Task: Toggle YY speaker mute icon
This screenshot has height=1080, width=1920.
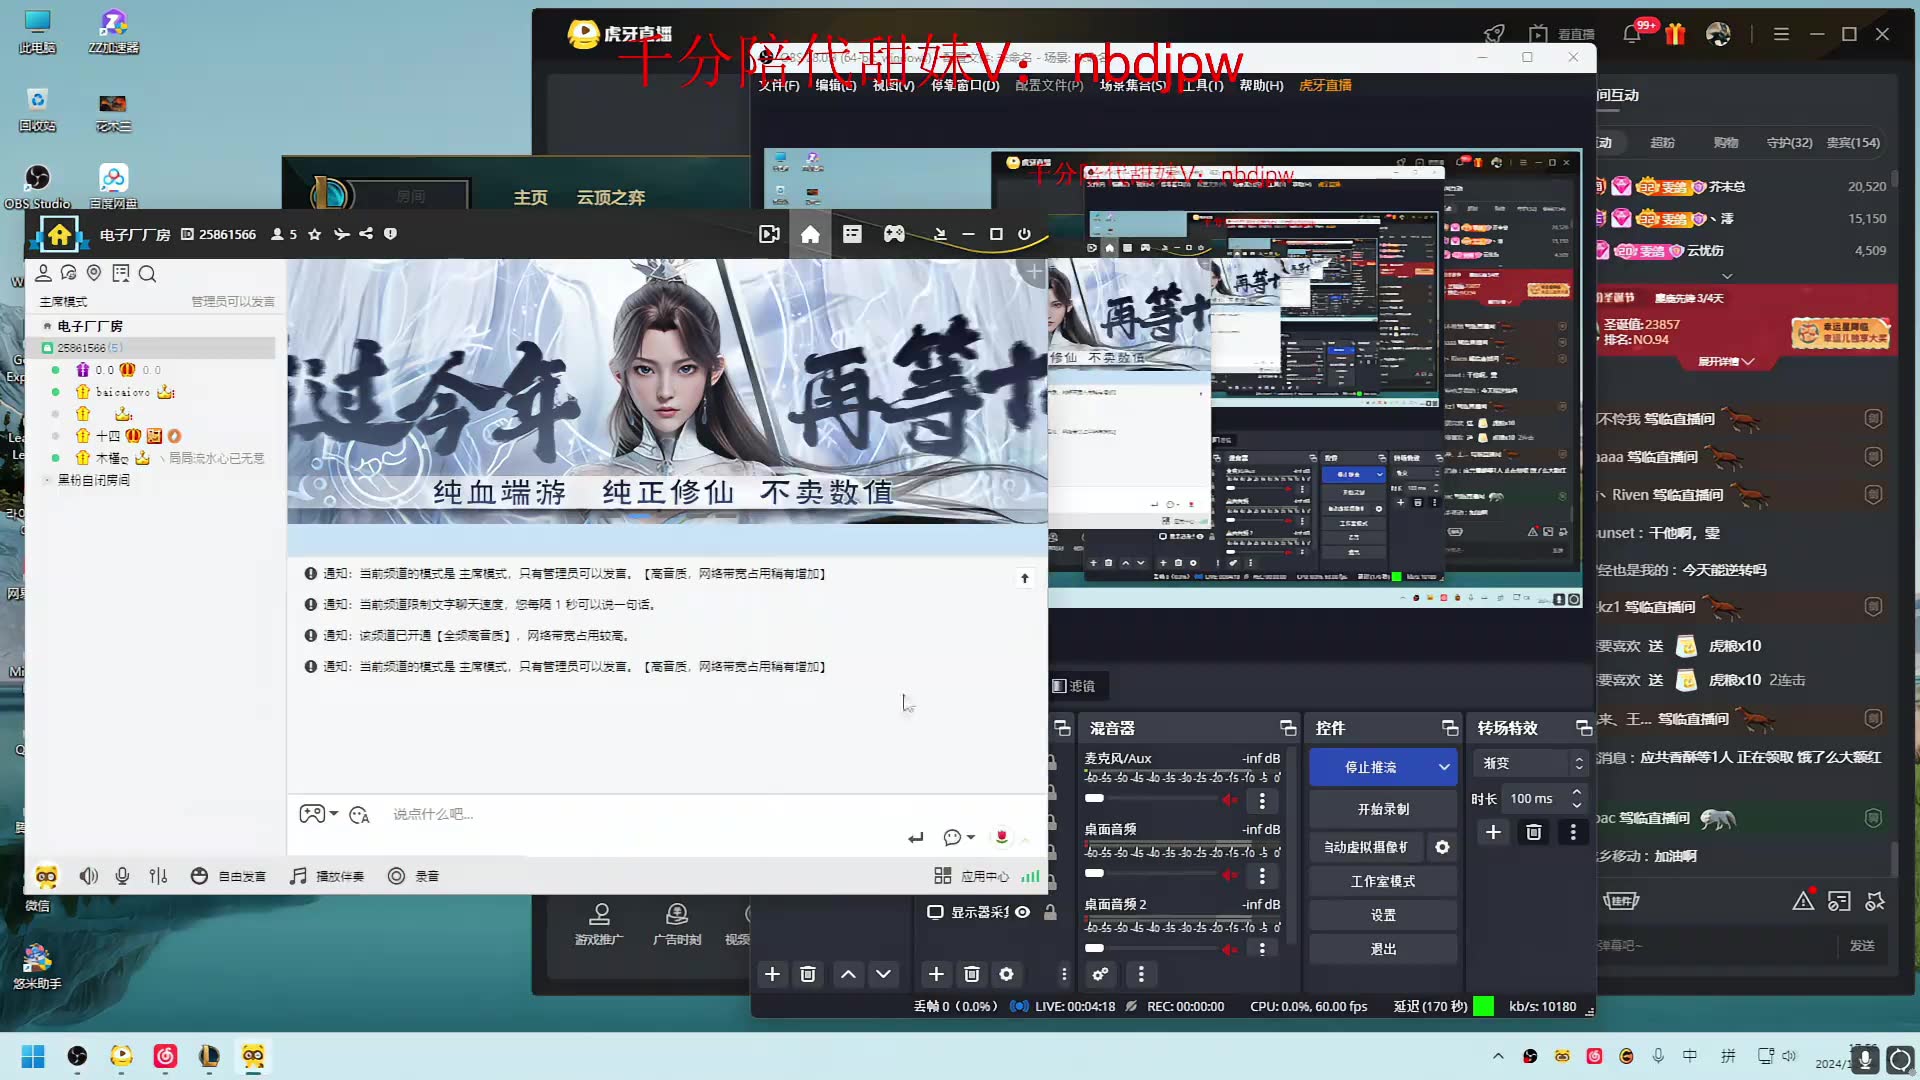Action: click(x=89, y=876)
